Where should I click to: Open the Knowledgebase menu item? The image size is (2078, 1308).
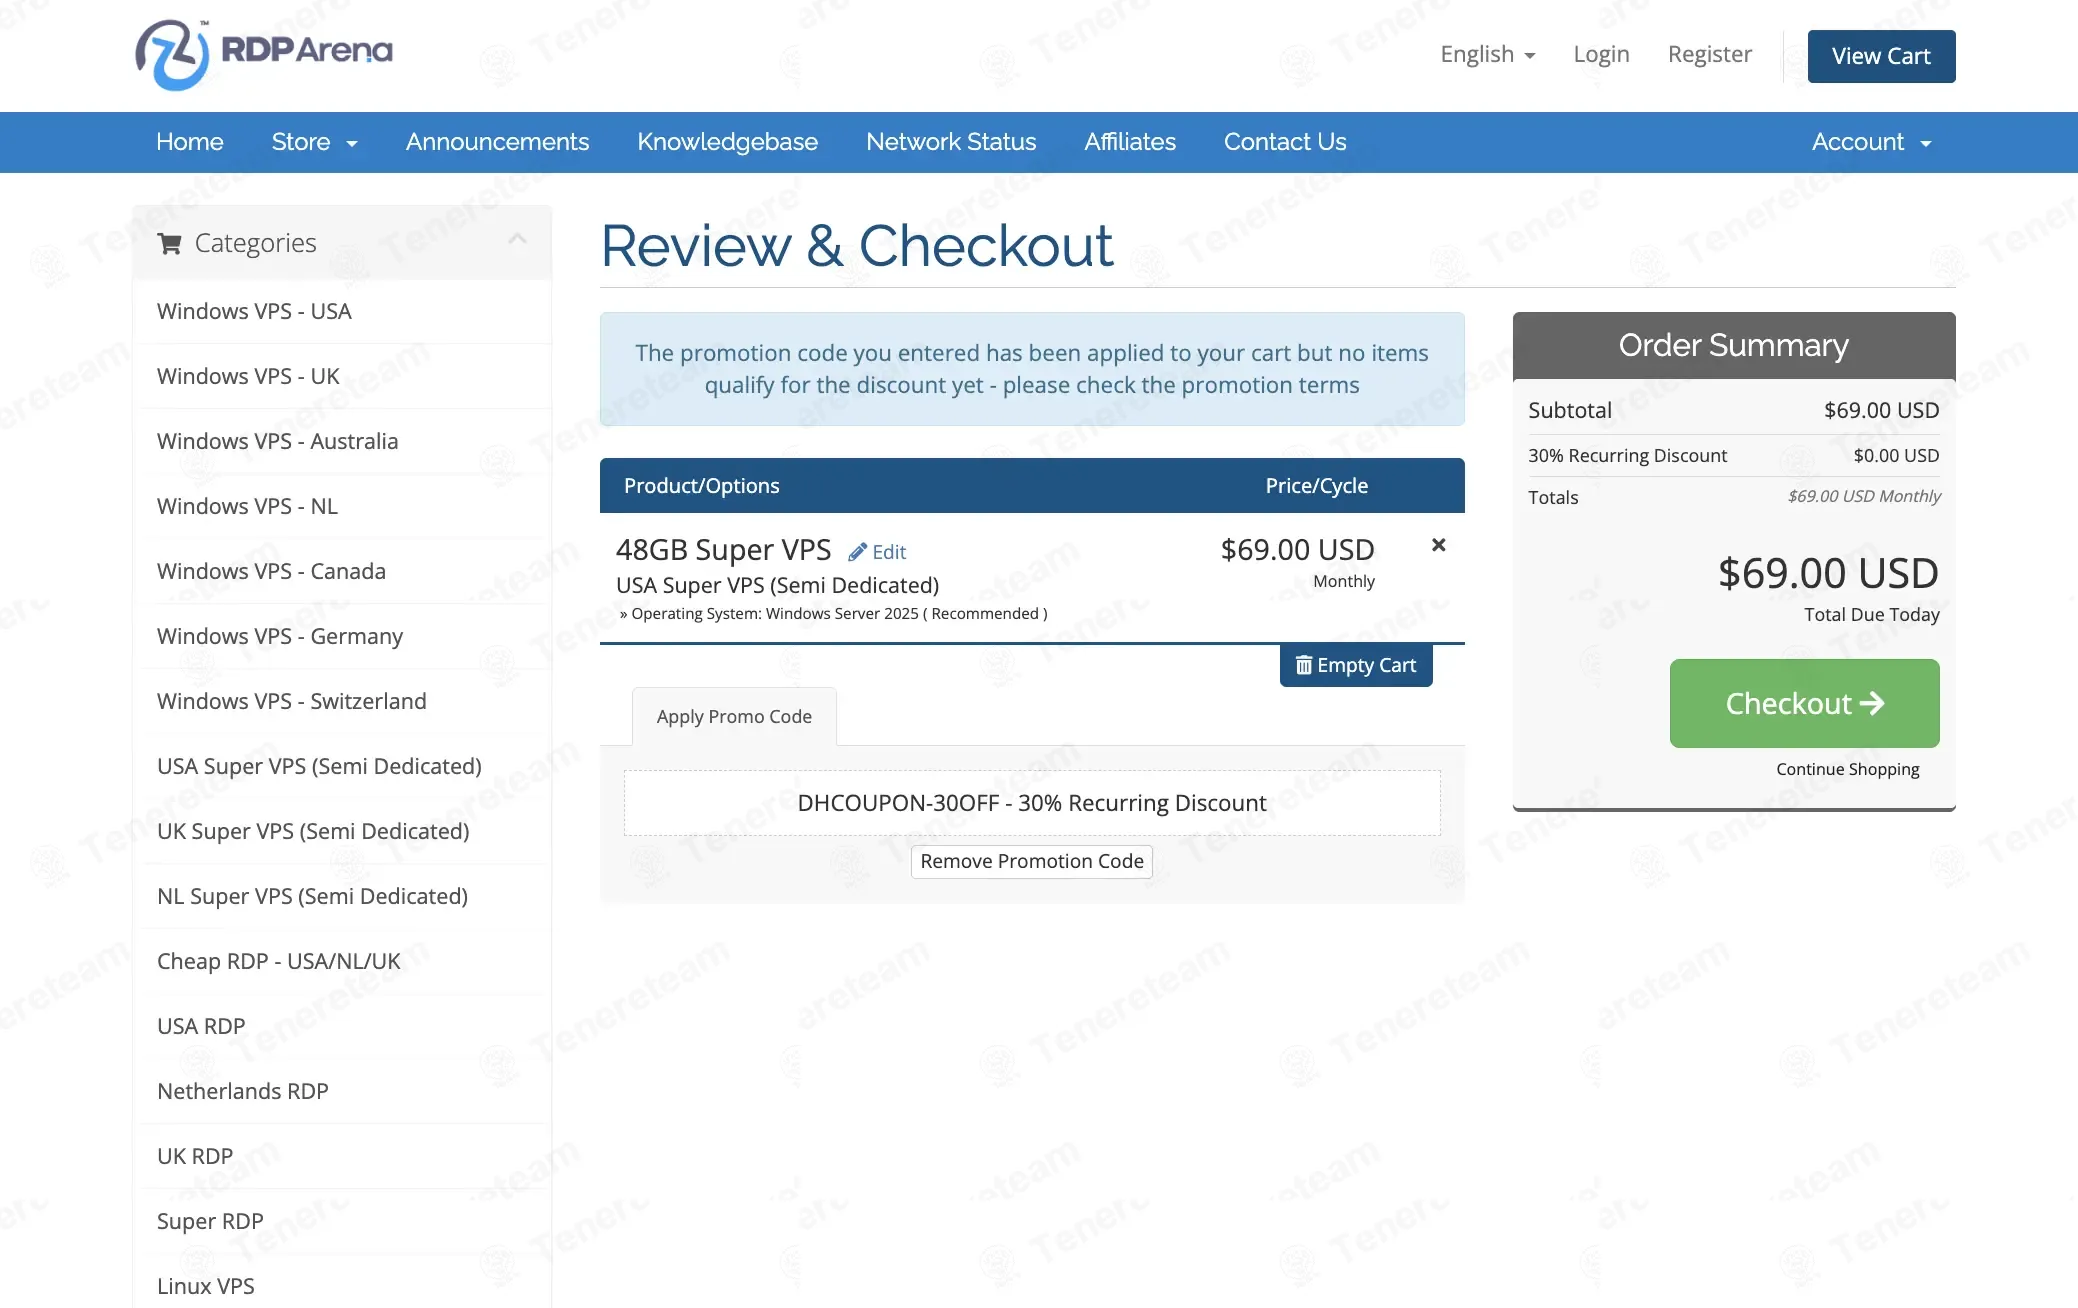tap(727, 142)
